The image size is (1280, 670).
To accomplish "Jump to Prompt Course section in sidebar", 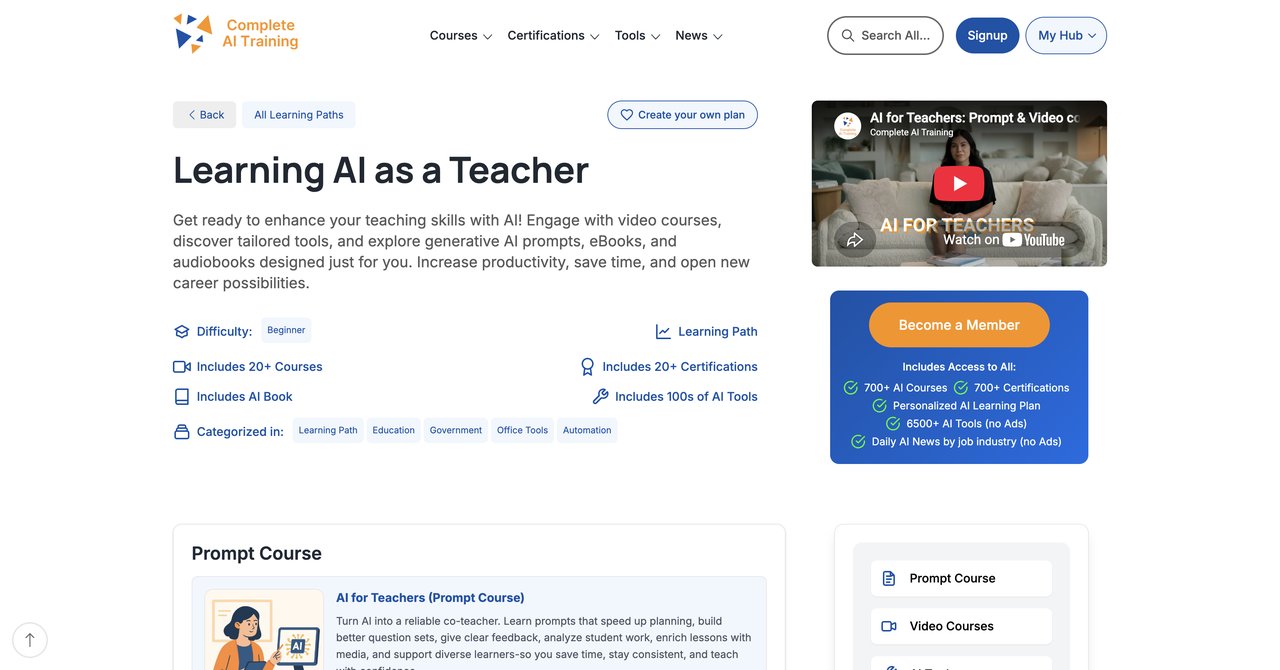I will click(961, 578).
